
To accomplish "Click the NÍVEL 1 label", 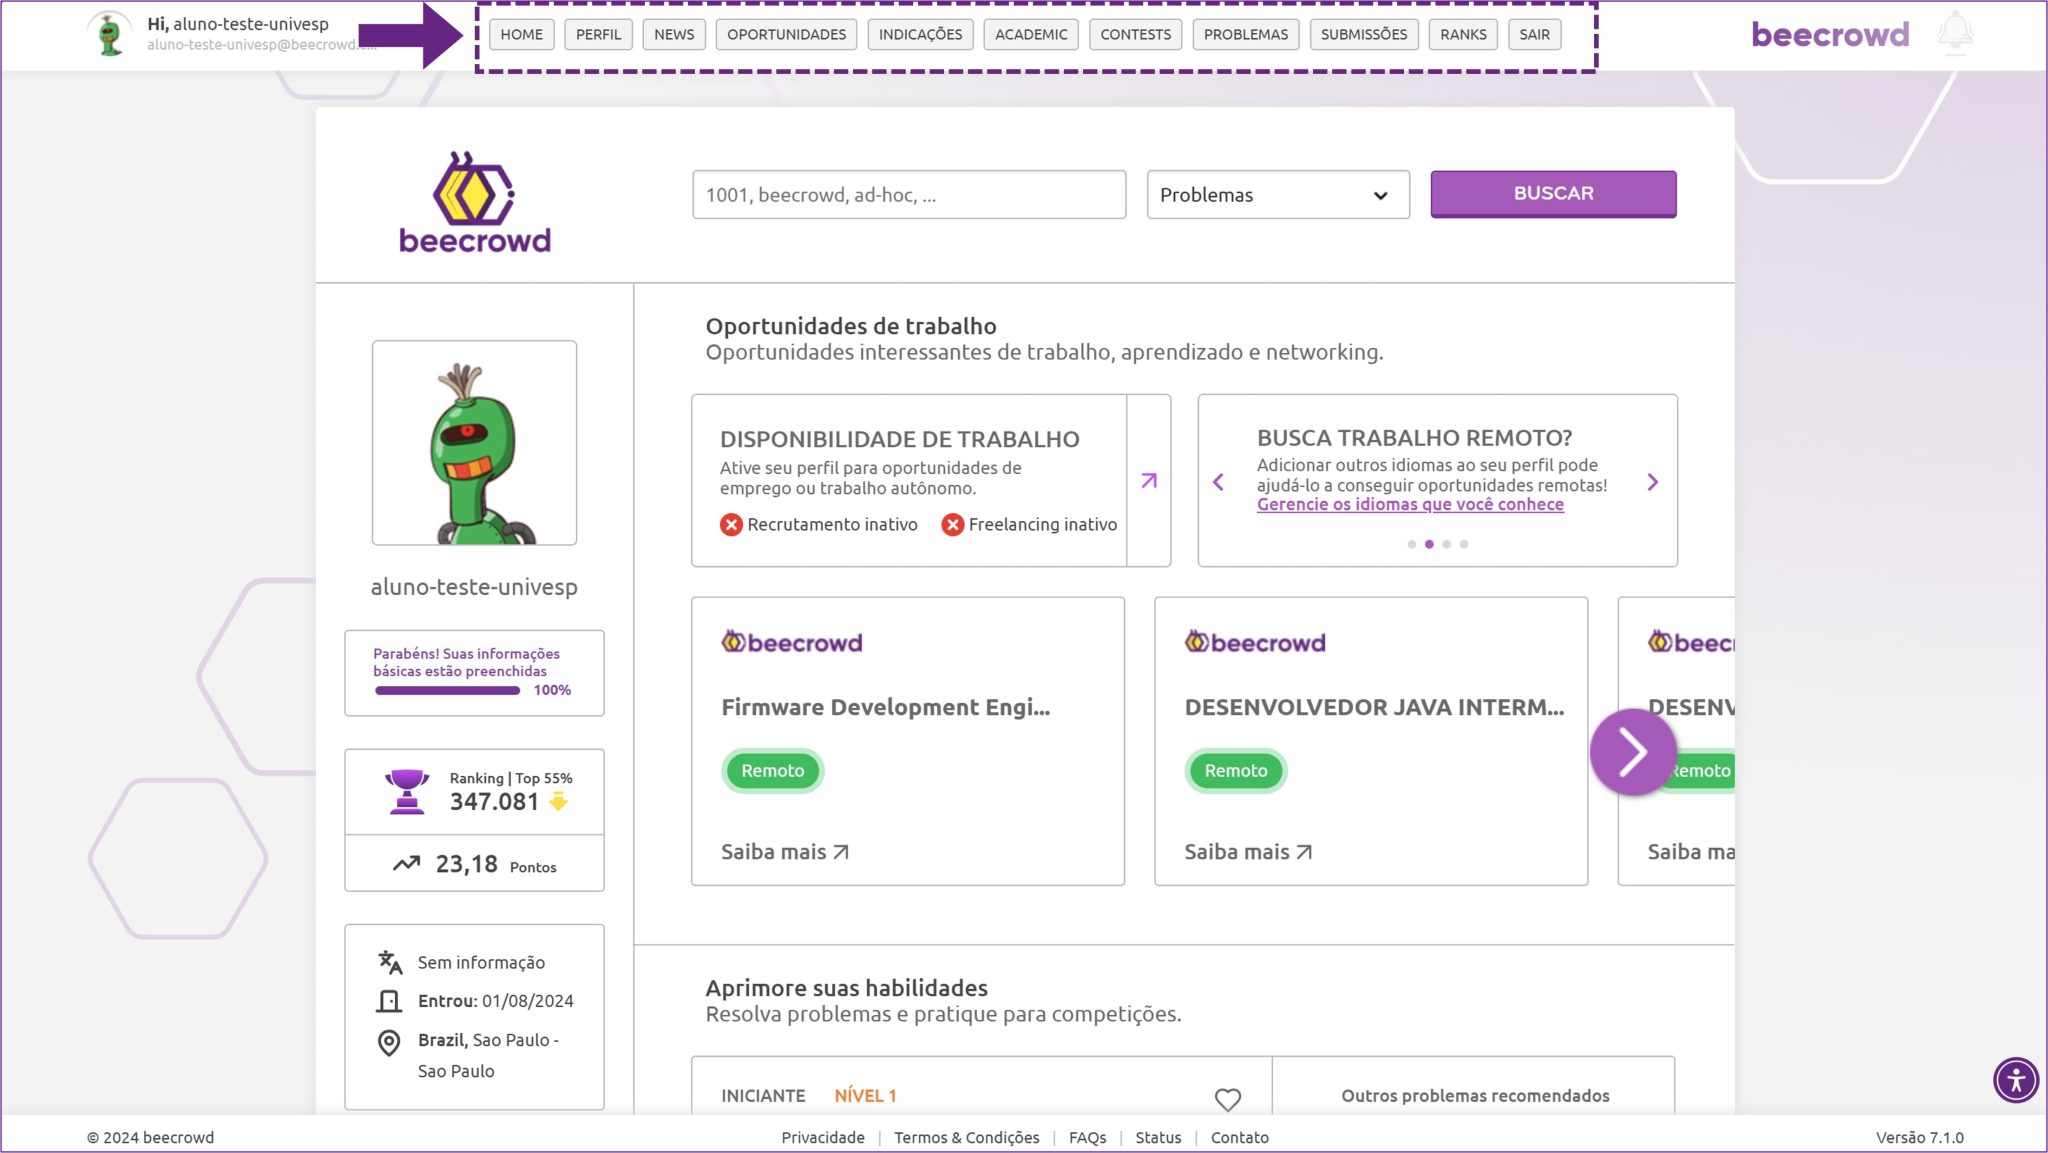I will (865, 1096).
